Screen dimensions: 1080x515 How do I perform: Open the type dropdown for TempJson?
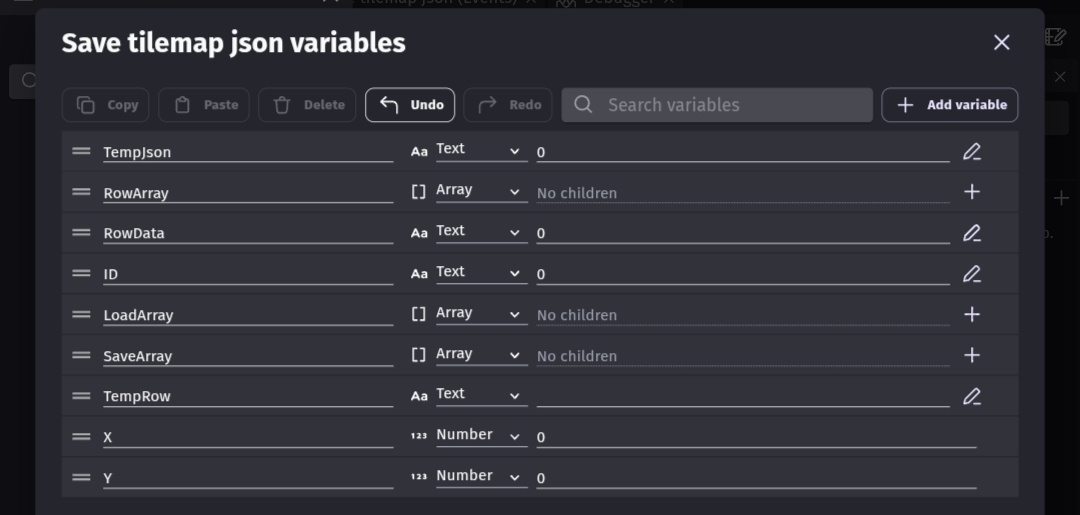480,151
